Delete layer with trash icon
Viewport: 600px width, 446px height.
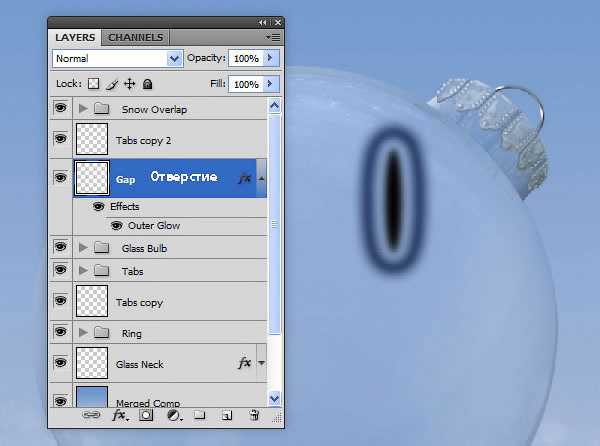[254, 415]
